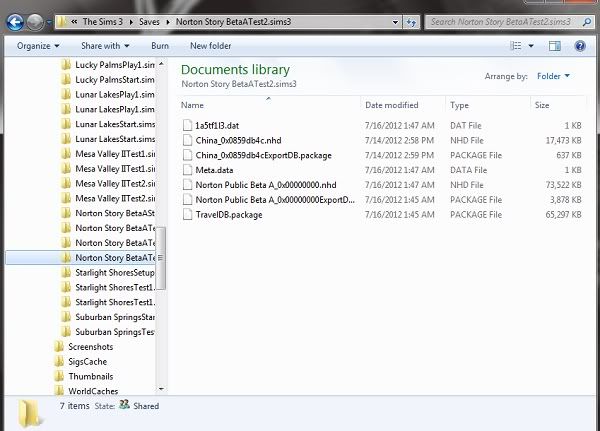Click the folder icon beside Screenshots
This screenshot has width=600, height=431.
(x=59, y=347)
